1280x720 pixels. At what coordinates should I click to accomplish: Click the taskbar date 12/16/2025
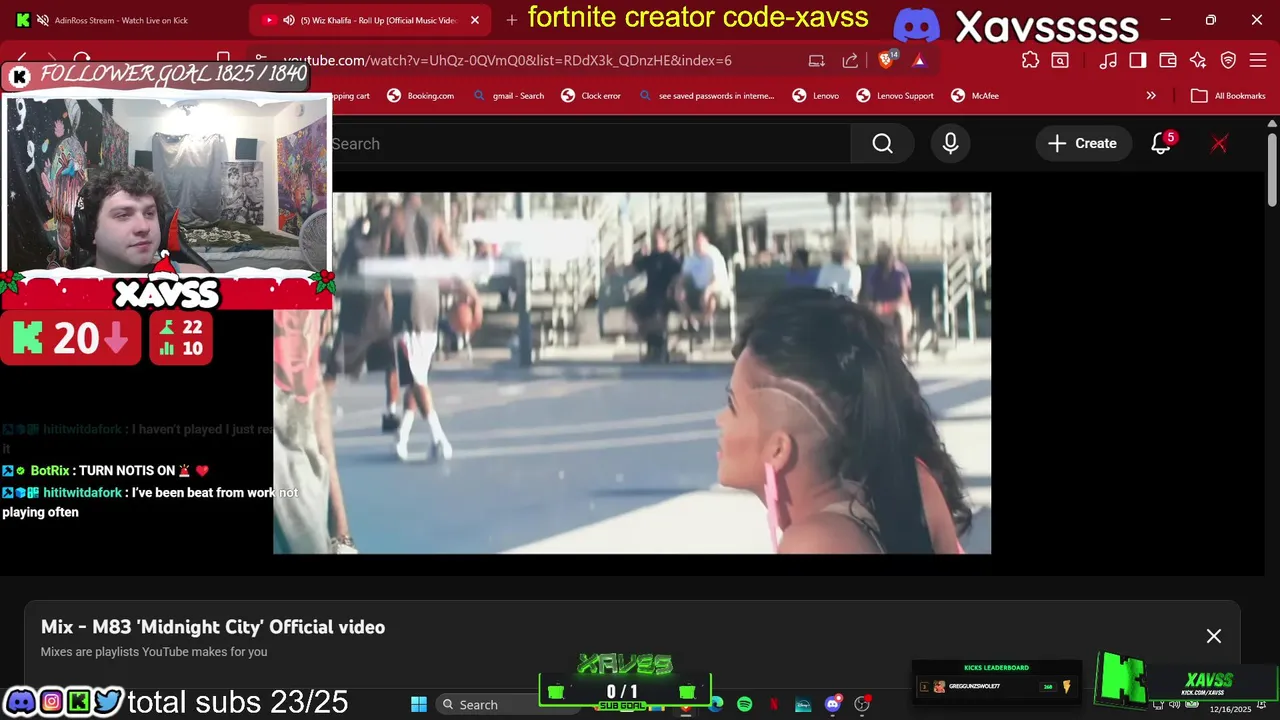pos(1229,709)
